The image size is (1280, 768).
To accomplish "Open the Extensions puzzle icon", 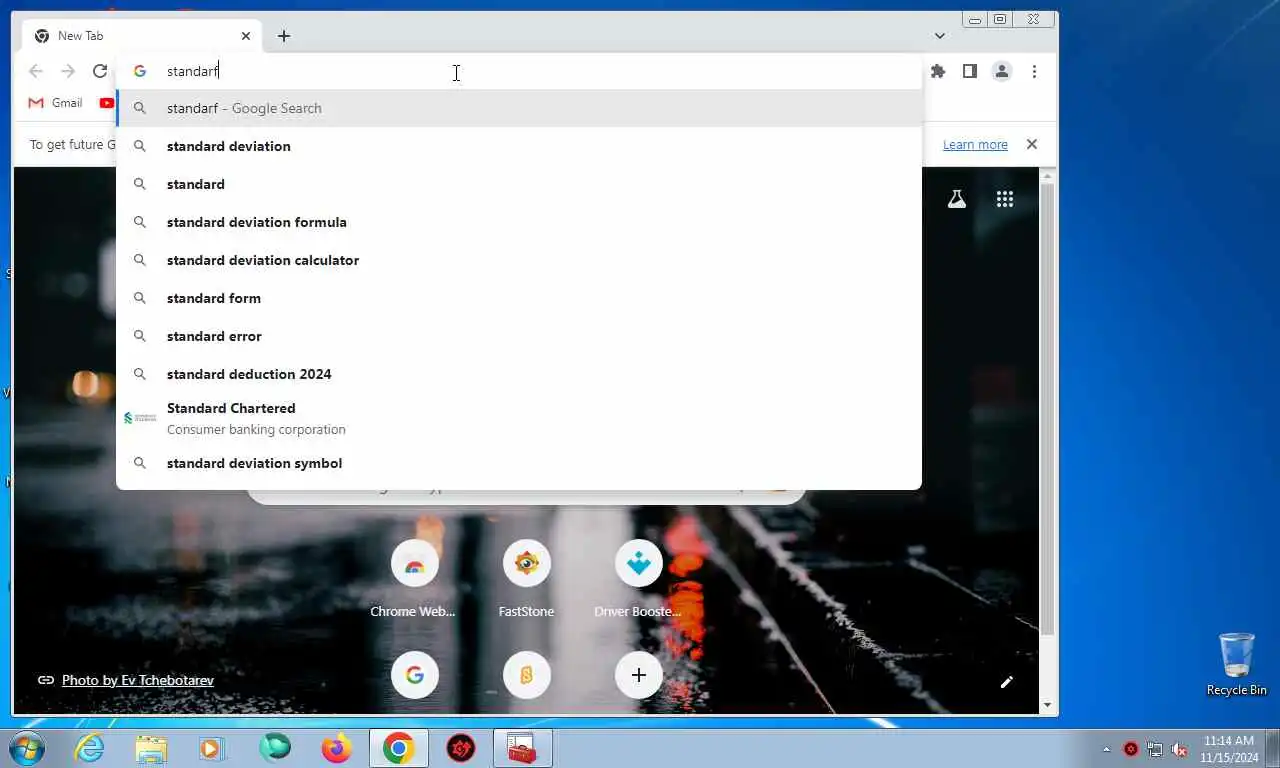I will (937, 71).
